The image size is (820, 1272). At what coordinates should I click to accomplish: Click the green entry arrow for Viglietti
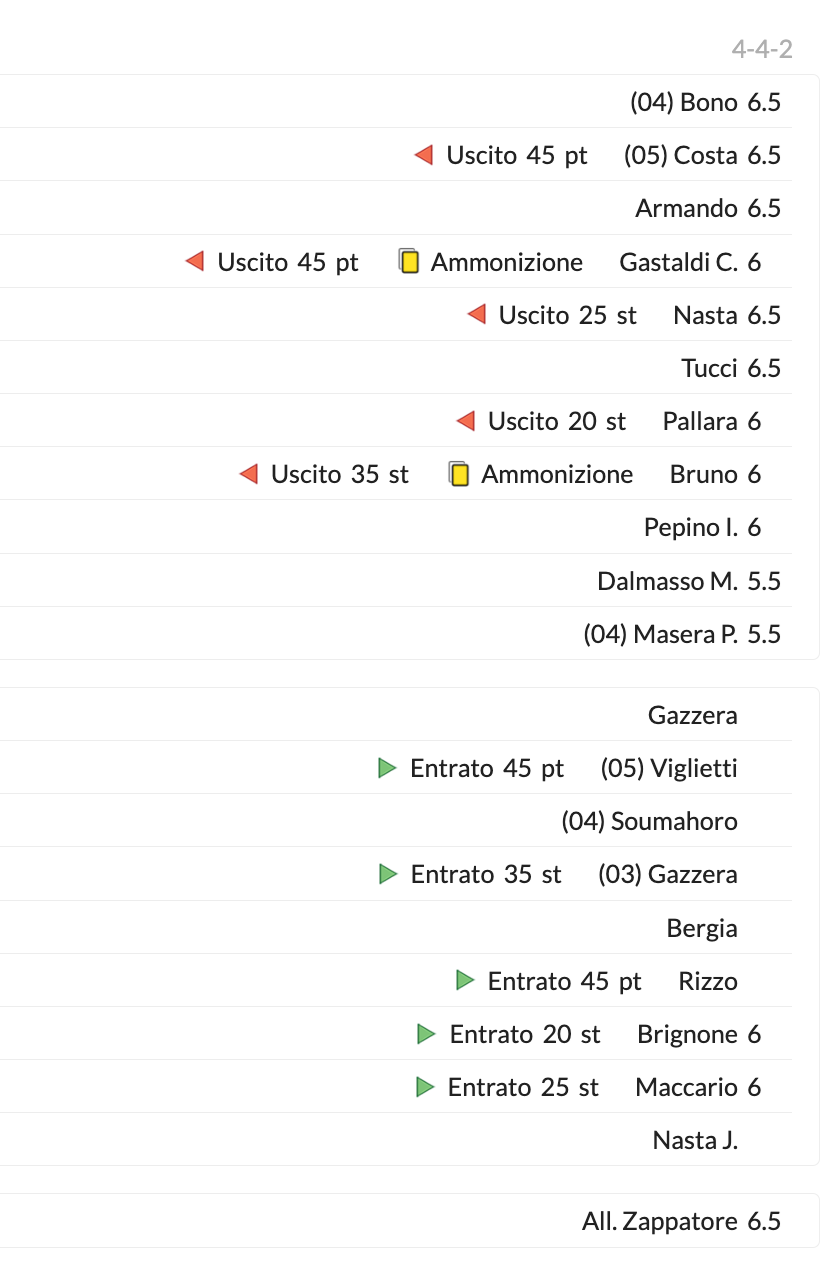point(387,768)
